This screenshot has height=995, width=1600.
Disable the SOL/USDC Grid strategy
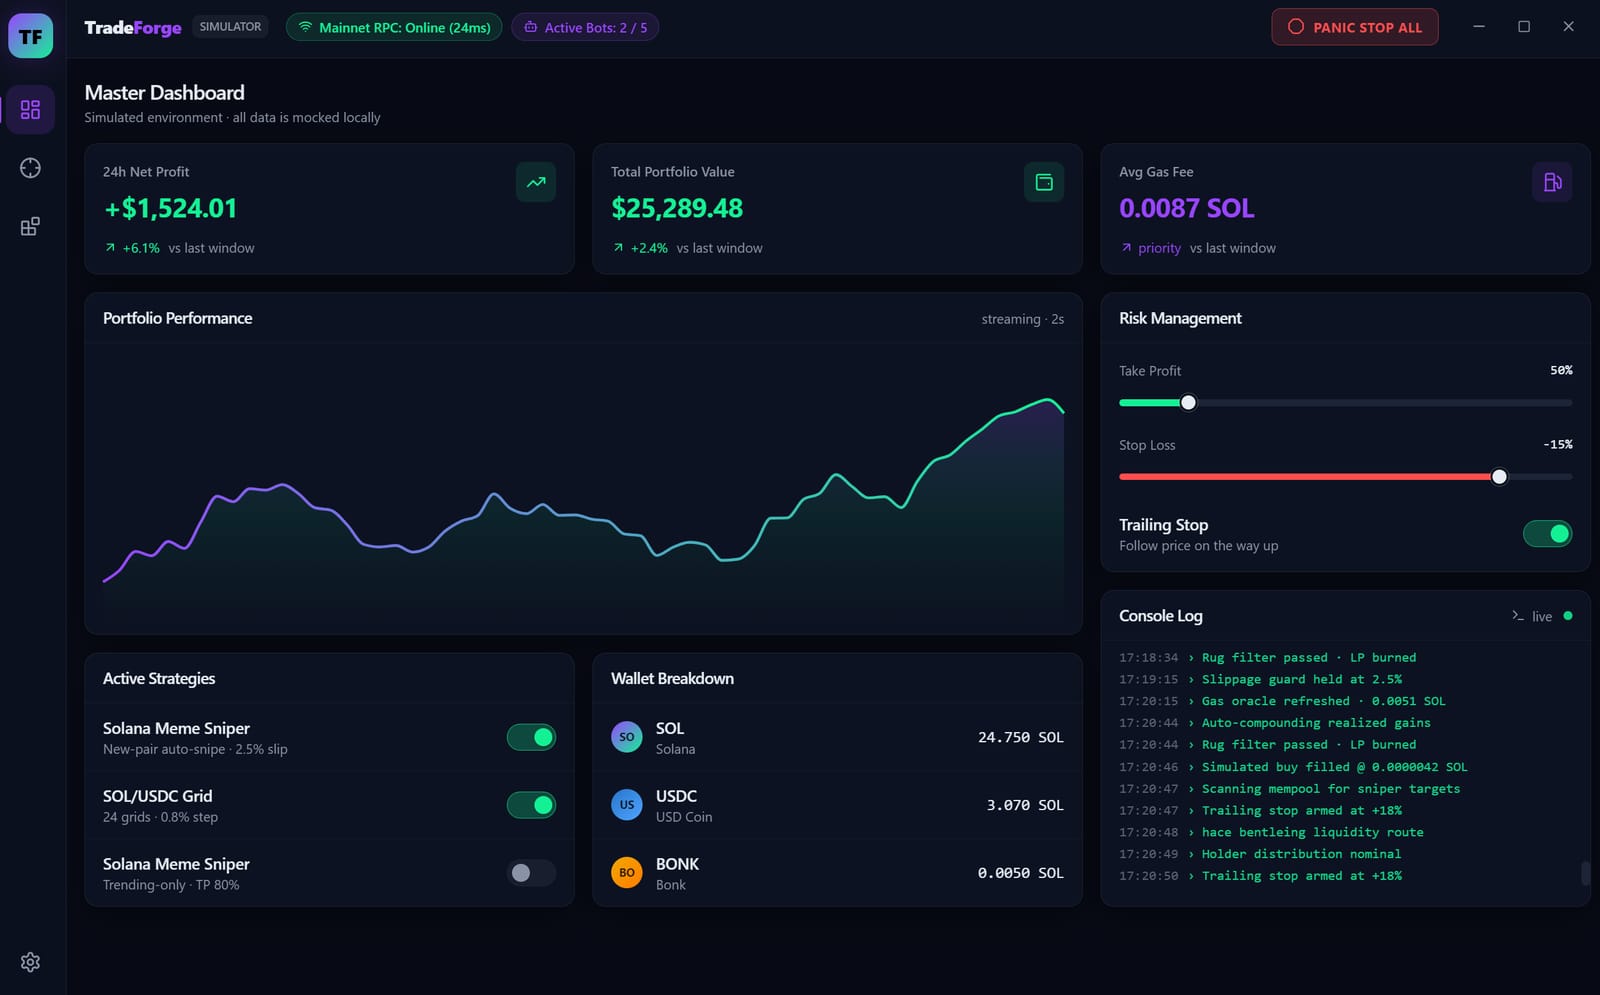tap(531, 805)
